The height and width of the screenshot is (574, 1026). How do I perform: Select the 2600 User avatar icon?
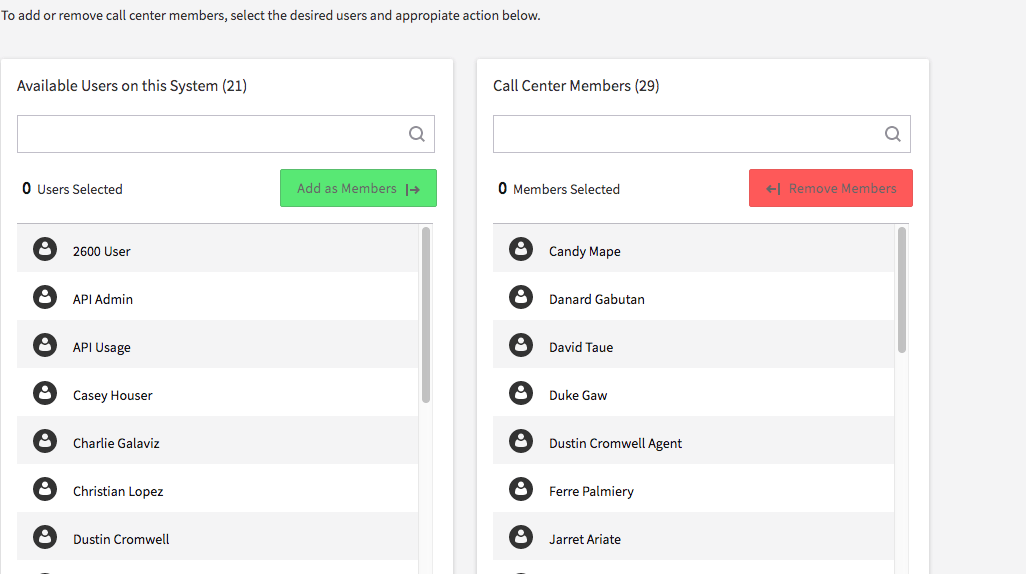coord(45,249)
